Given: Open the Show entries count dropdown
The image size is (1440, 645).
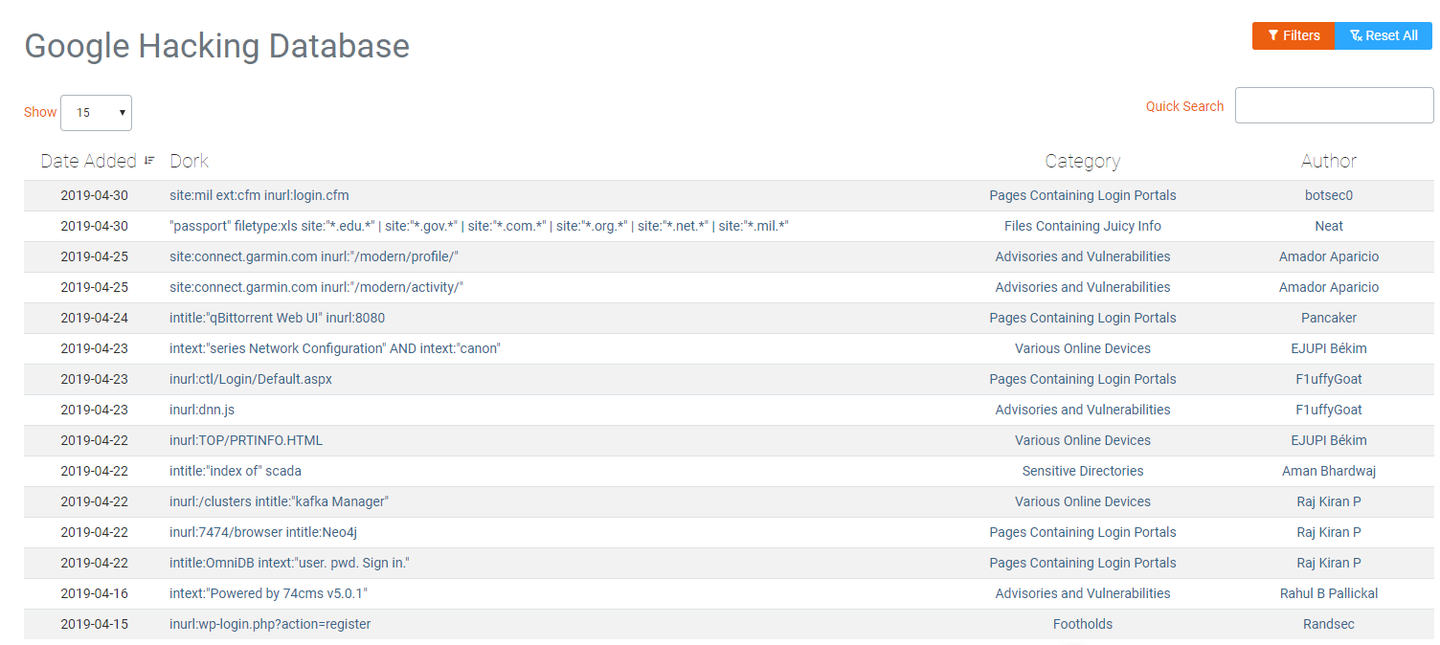Looking at the screenshot, I should (96, 113).
